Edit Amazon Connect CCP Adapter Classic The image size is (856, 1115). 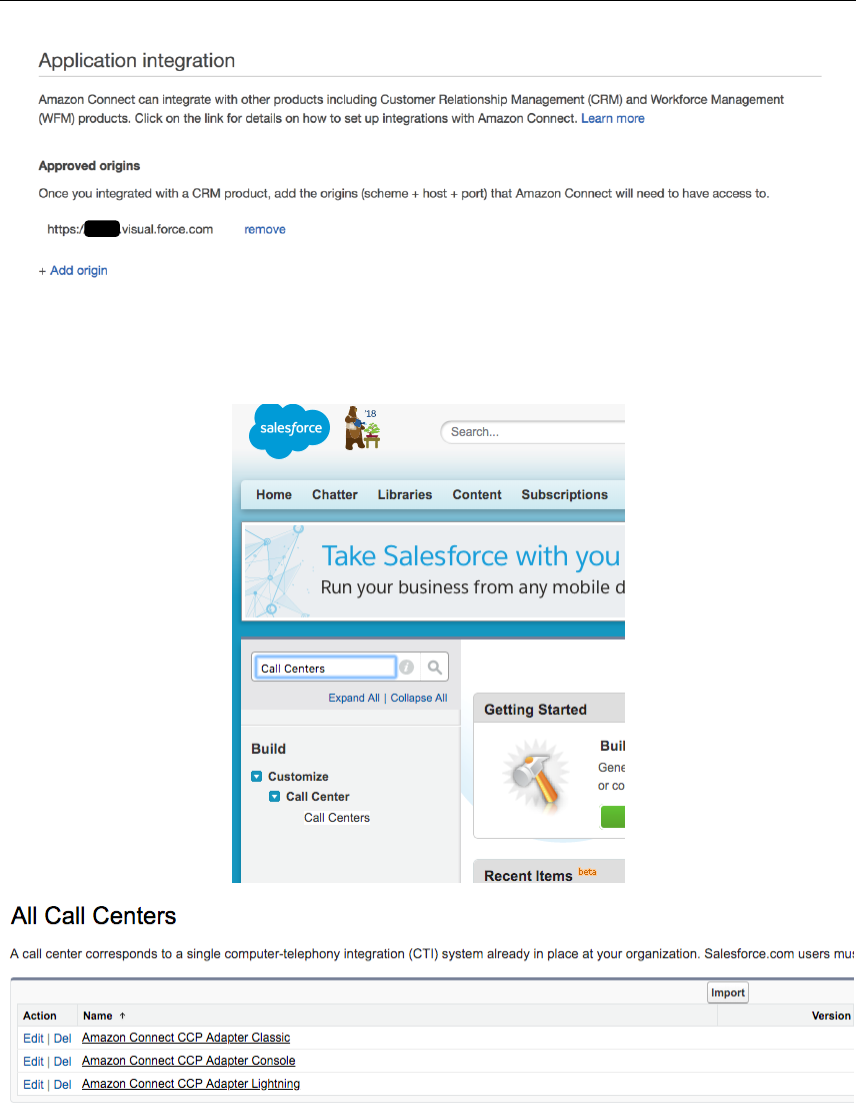point(33,1039)
